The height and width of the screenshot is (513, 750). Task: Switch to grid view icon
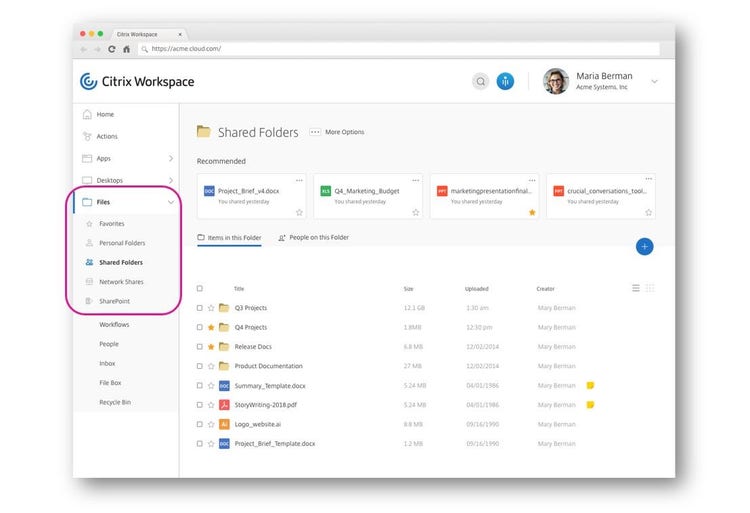click(x=650, y=288)
